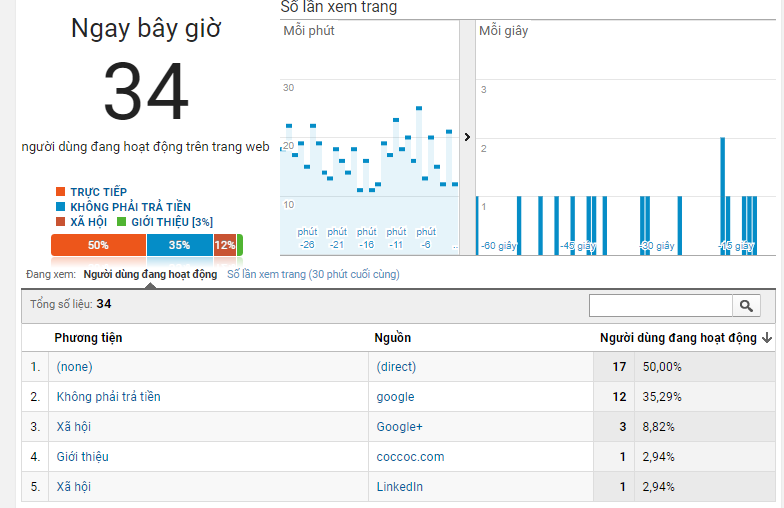This screenshot has height=508, width=784.
Task: Open the Không phải trả tiền medium link
Action: coord(108,396)
